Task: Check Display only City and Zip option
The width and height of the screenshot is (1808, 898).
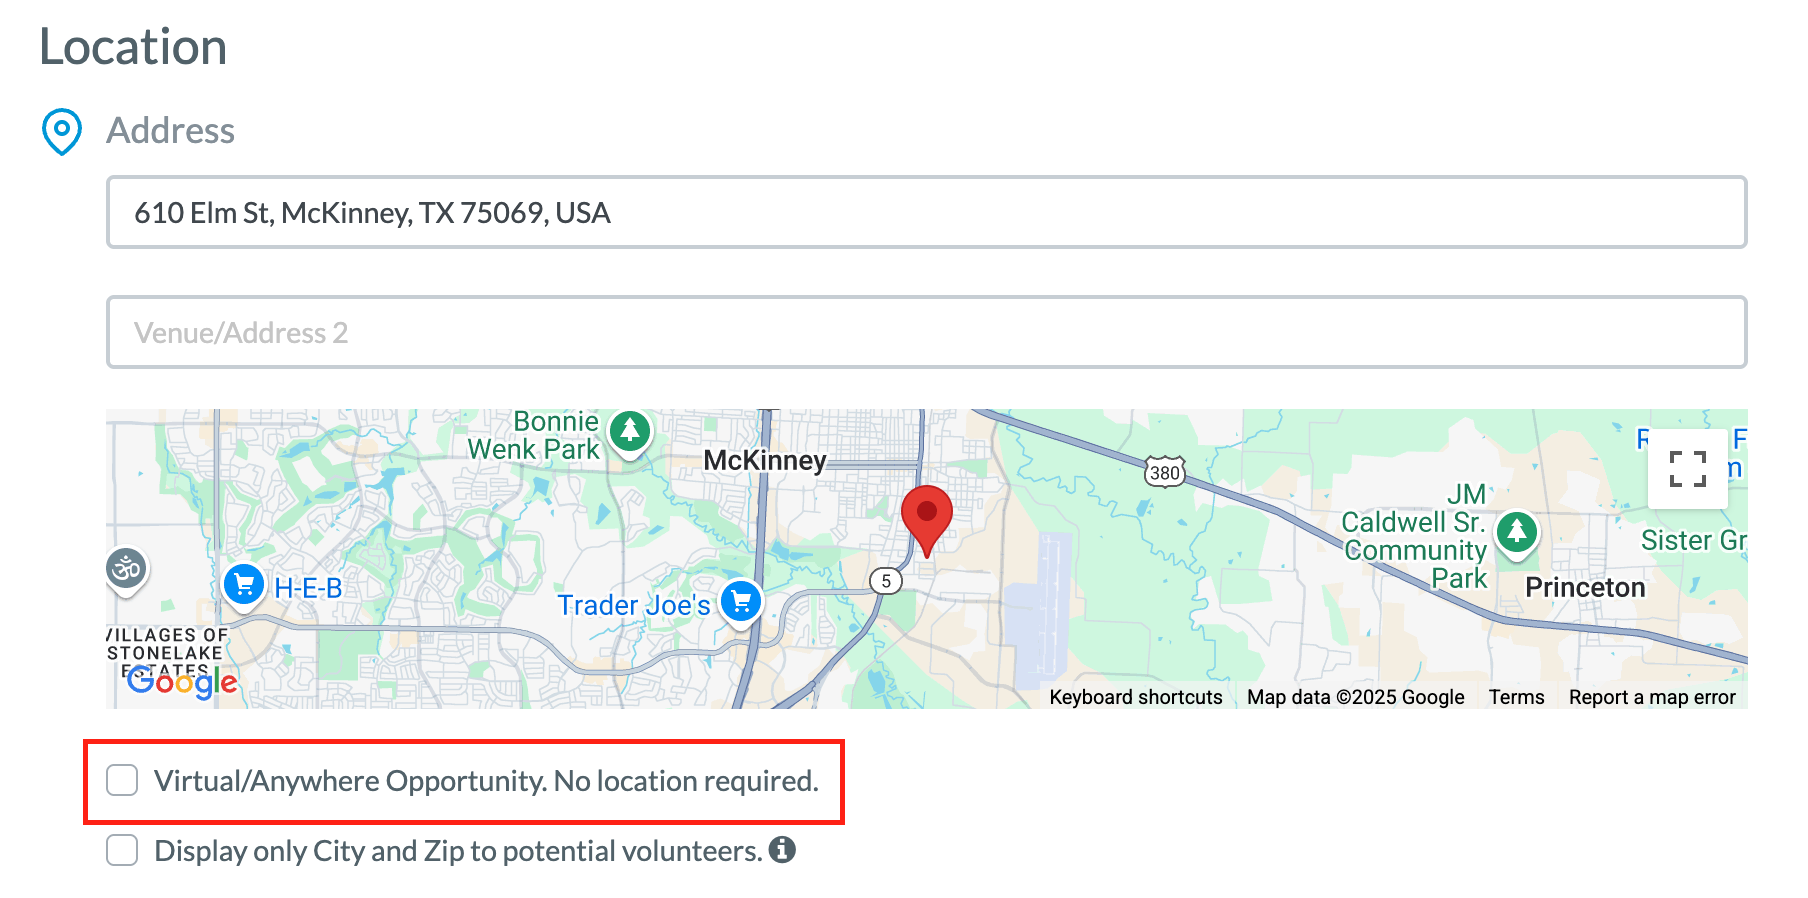Action: [122, 850]
